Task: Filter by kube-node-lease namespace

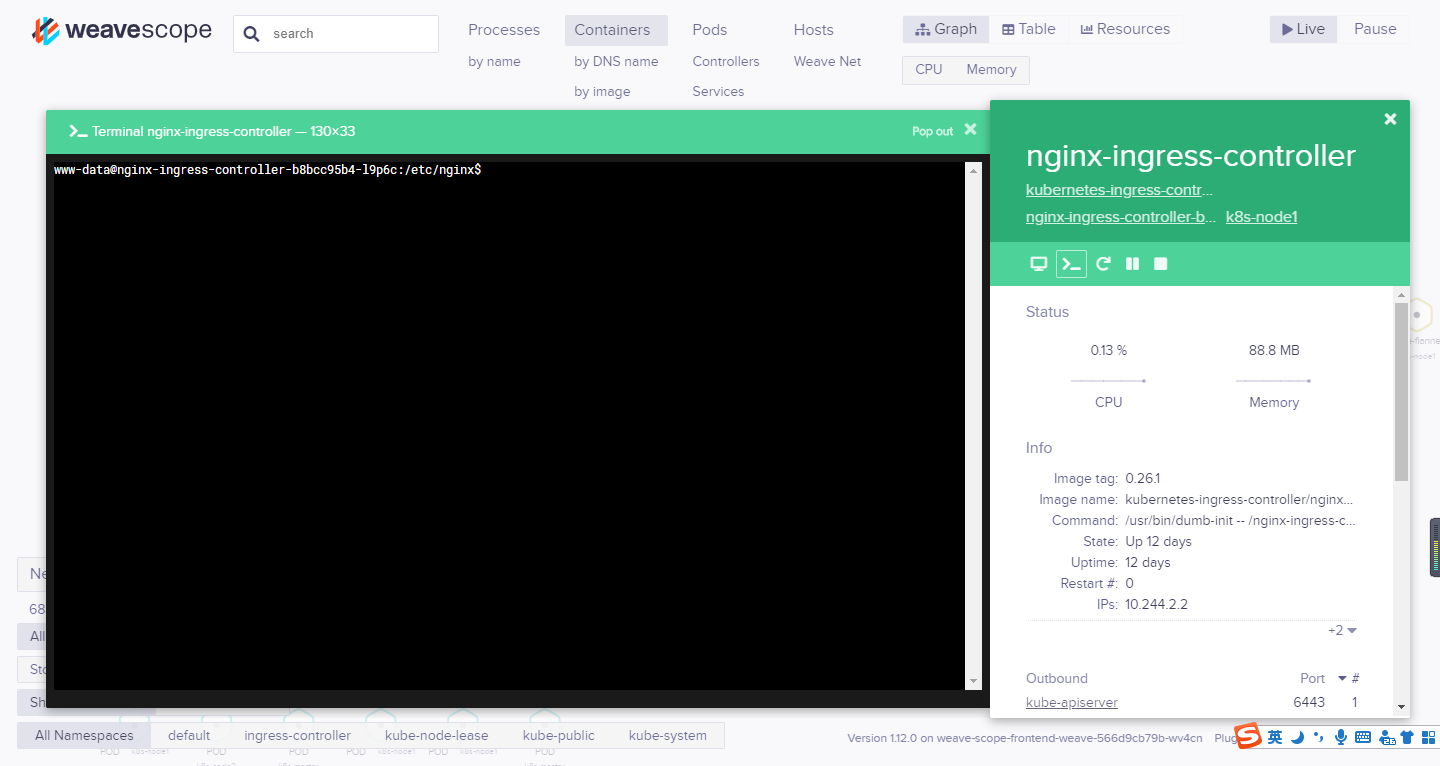Action: point(436,735)
